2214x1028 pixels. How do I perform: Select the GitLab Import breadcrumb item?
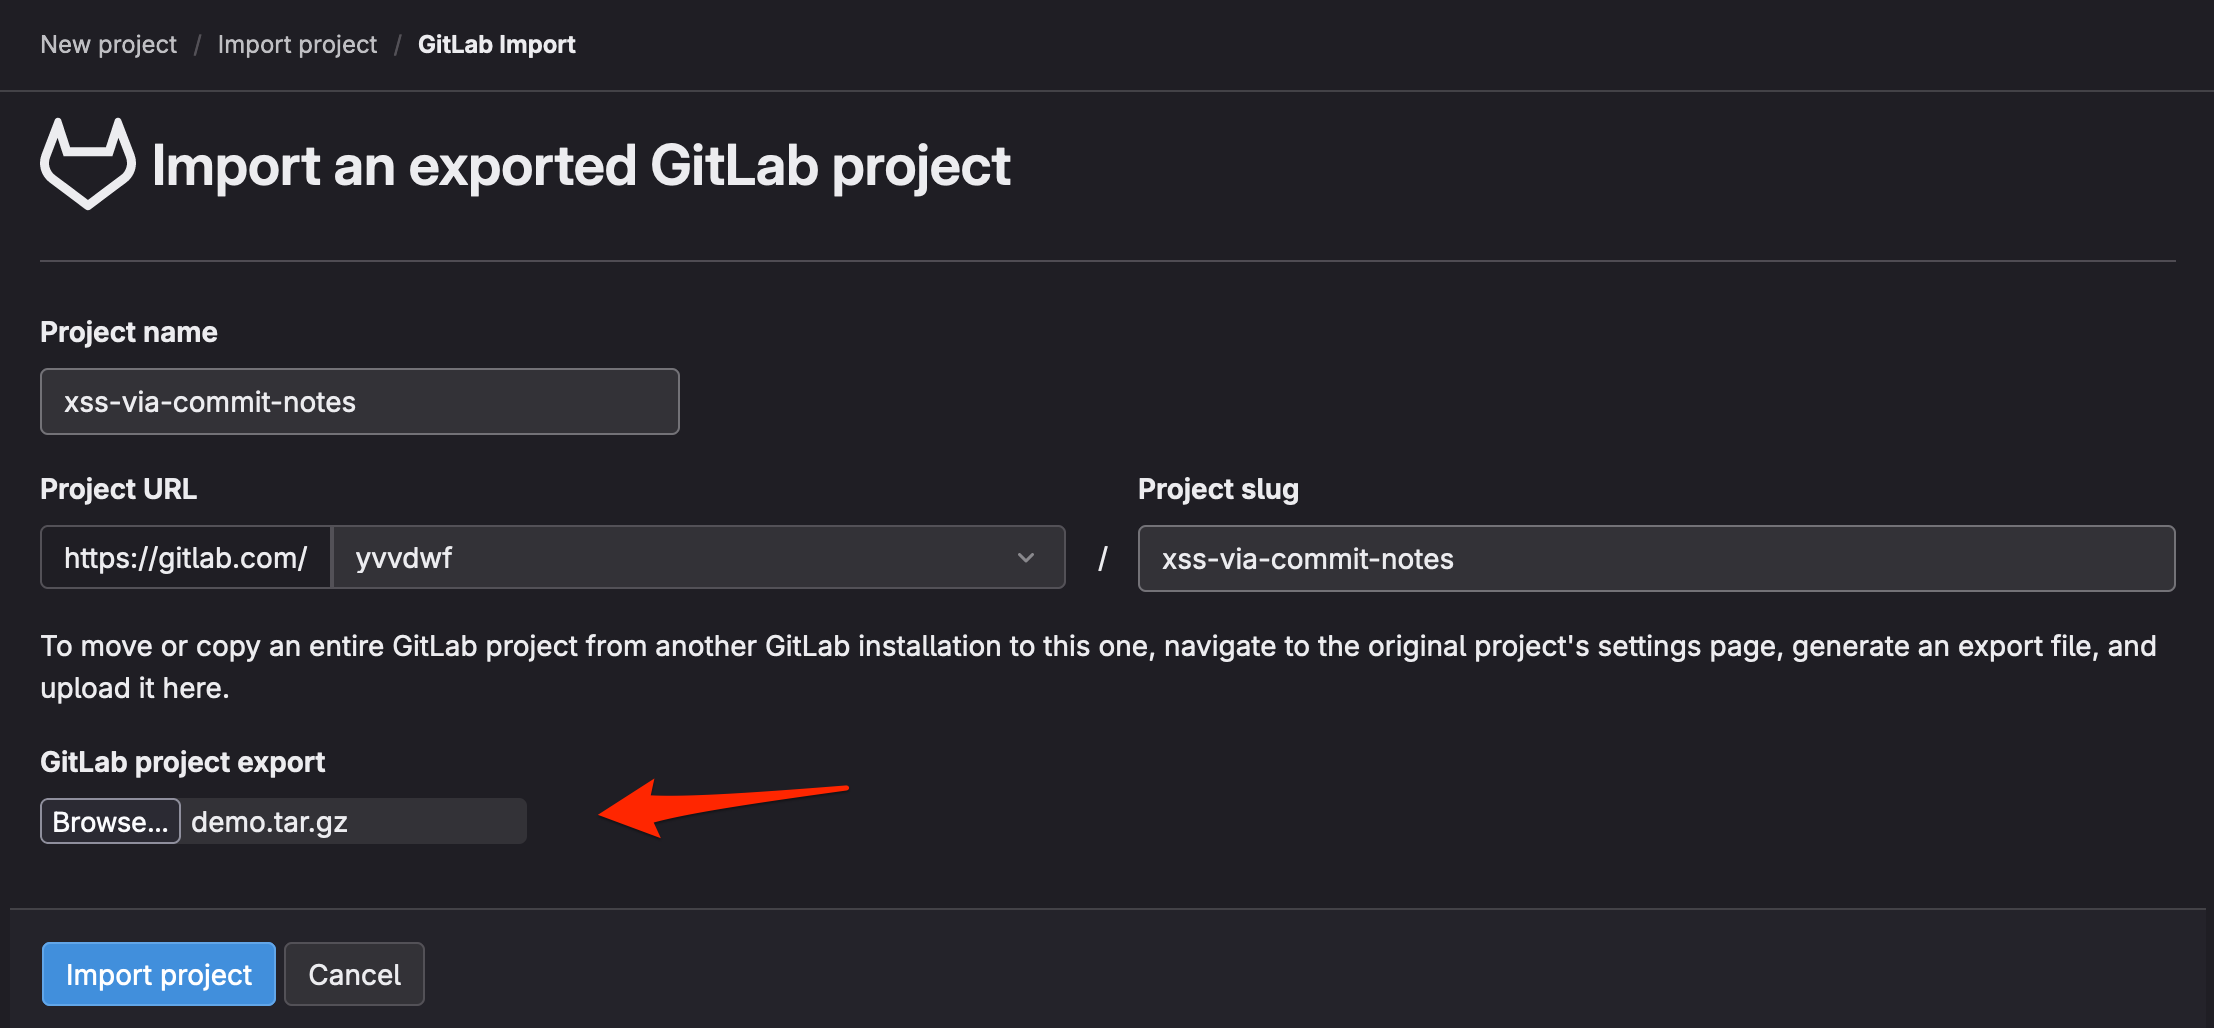click(496, 45)
